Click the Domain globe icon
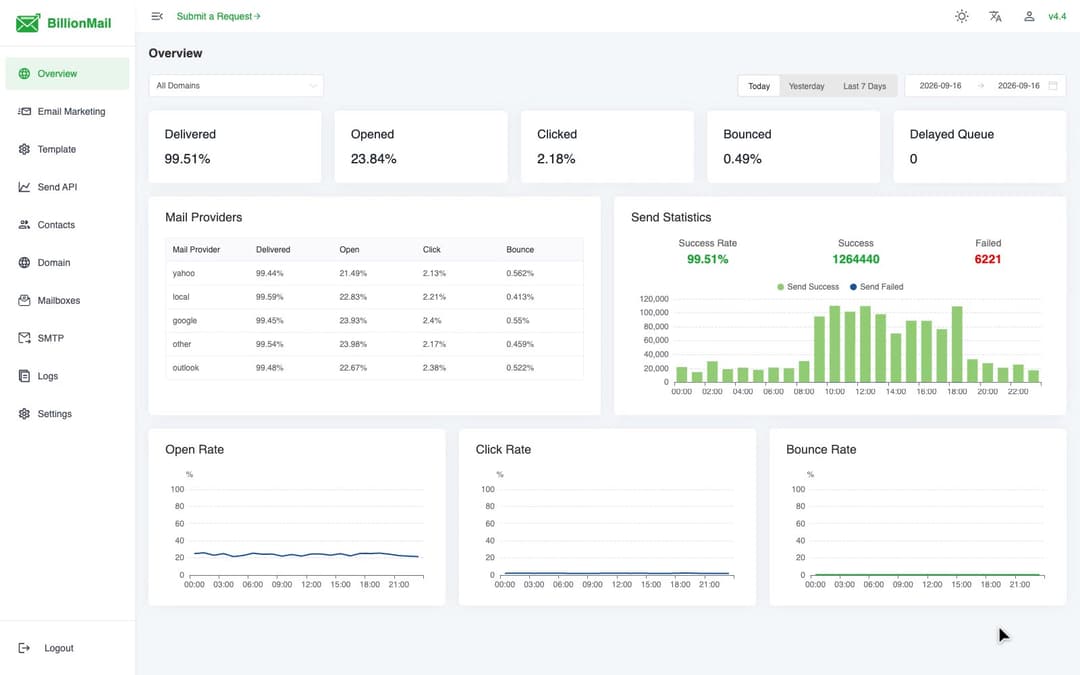 (24, 262)
